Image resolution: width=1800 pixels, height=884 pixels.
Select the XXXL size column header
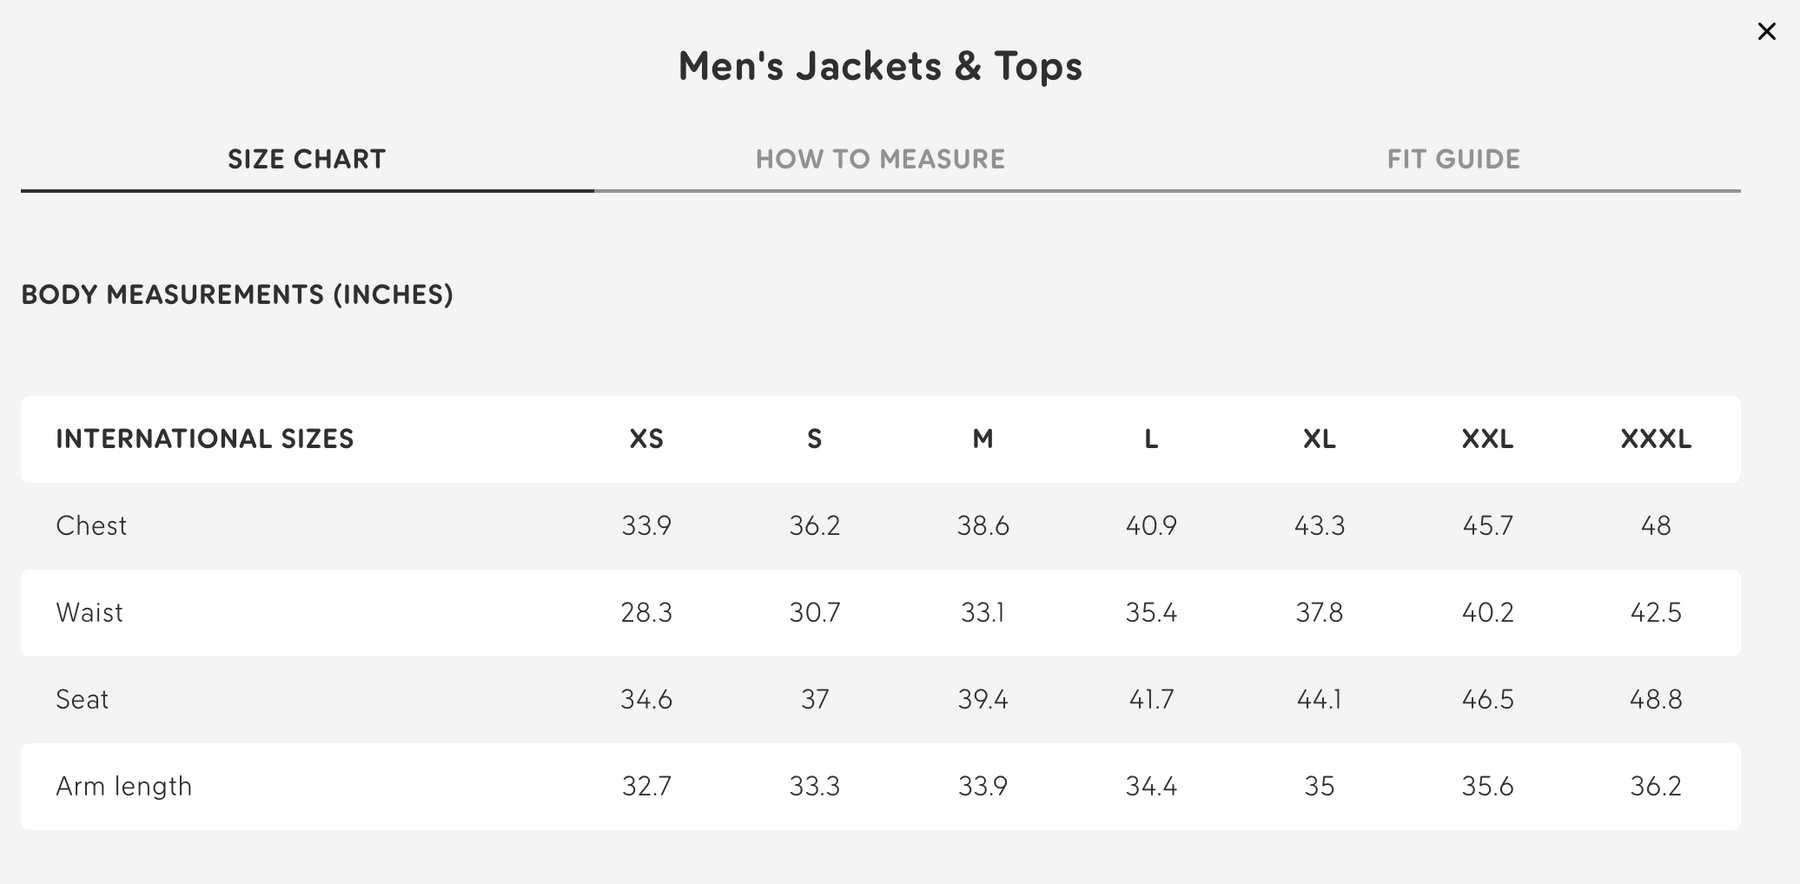(1655, 439)
